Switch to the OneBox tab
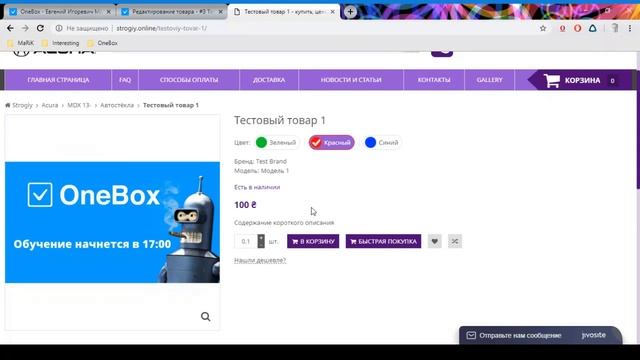Screen dimensions: 640x360 click(x=60, y=12)
